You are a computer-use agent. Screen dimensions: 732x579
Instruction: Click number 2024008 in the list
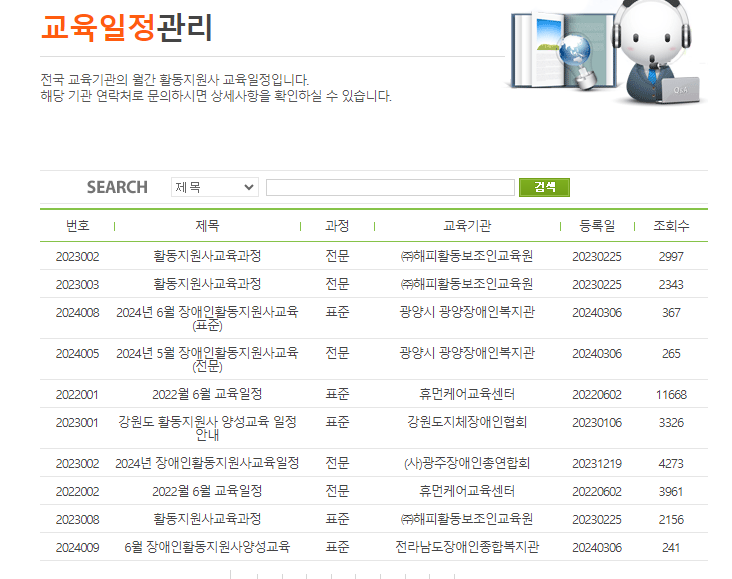point(77,313)
